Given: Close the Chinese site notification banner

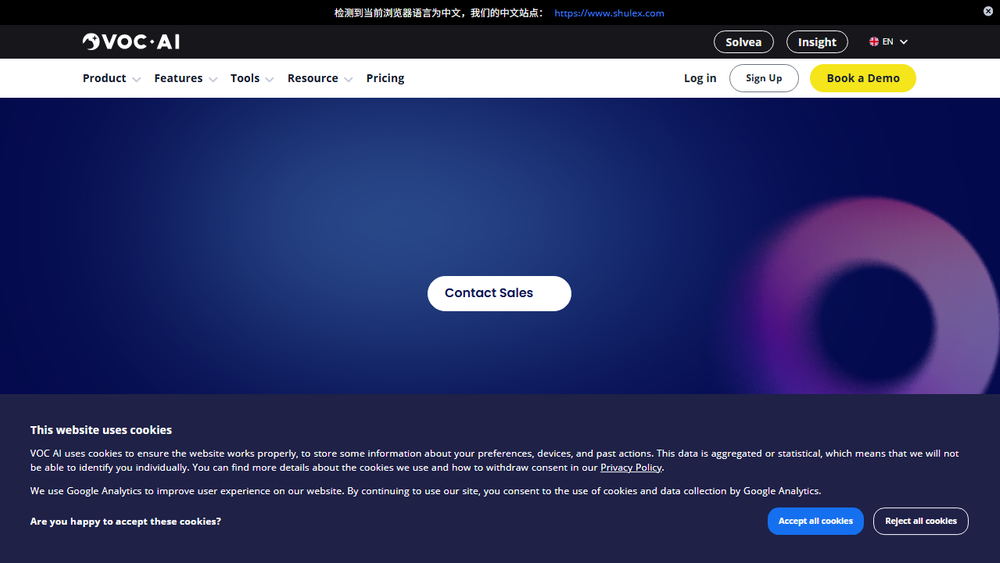Looking at the screenshot, I should coord(988,11).
